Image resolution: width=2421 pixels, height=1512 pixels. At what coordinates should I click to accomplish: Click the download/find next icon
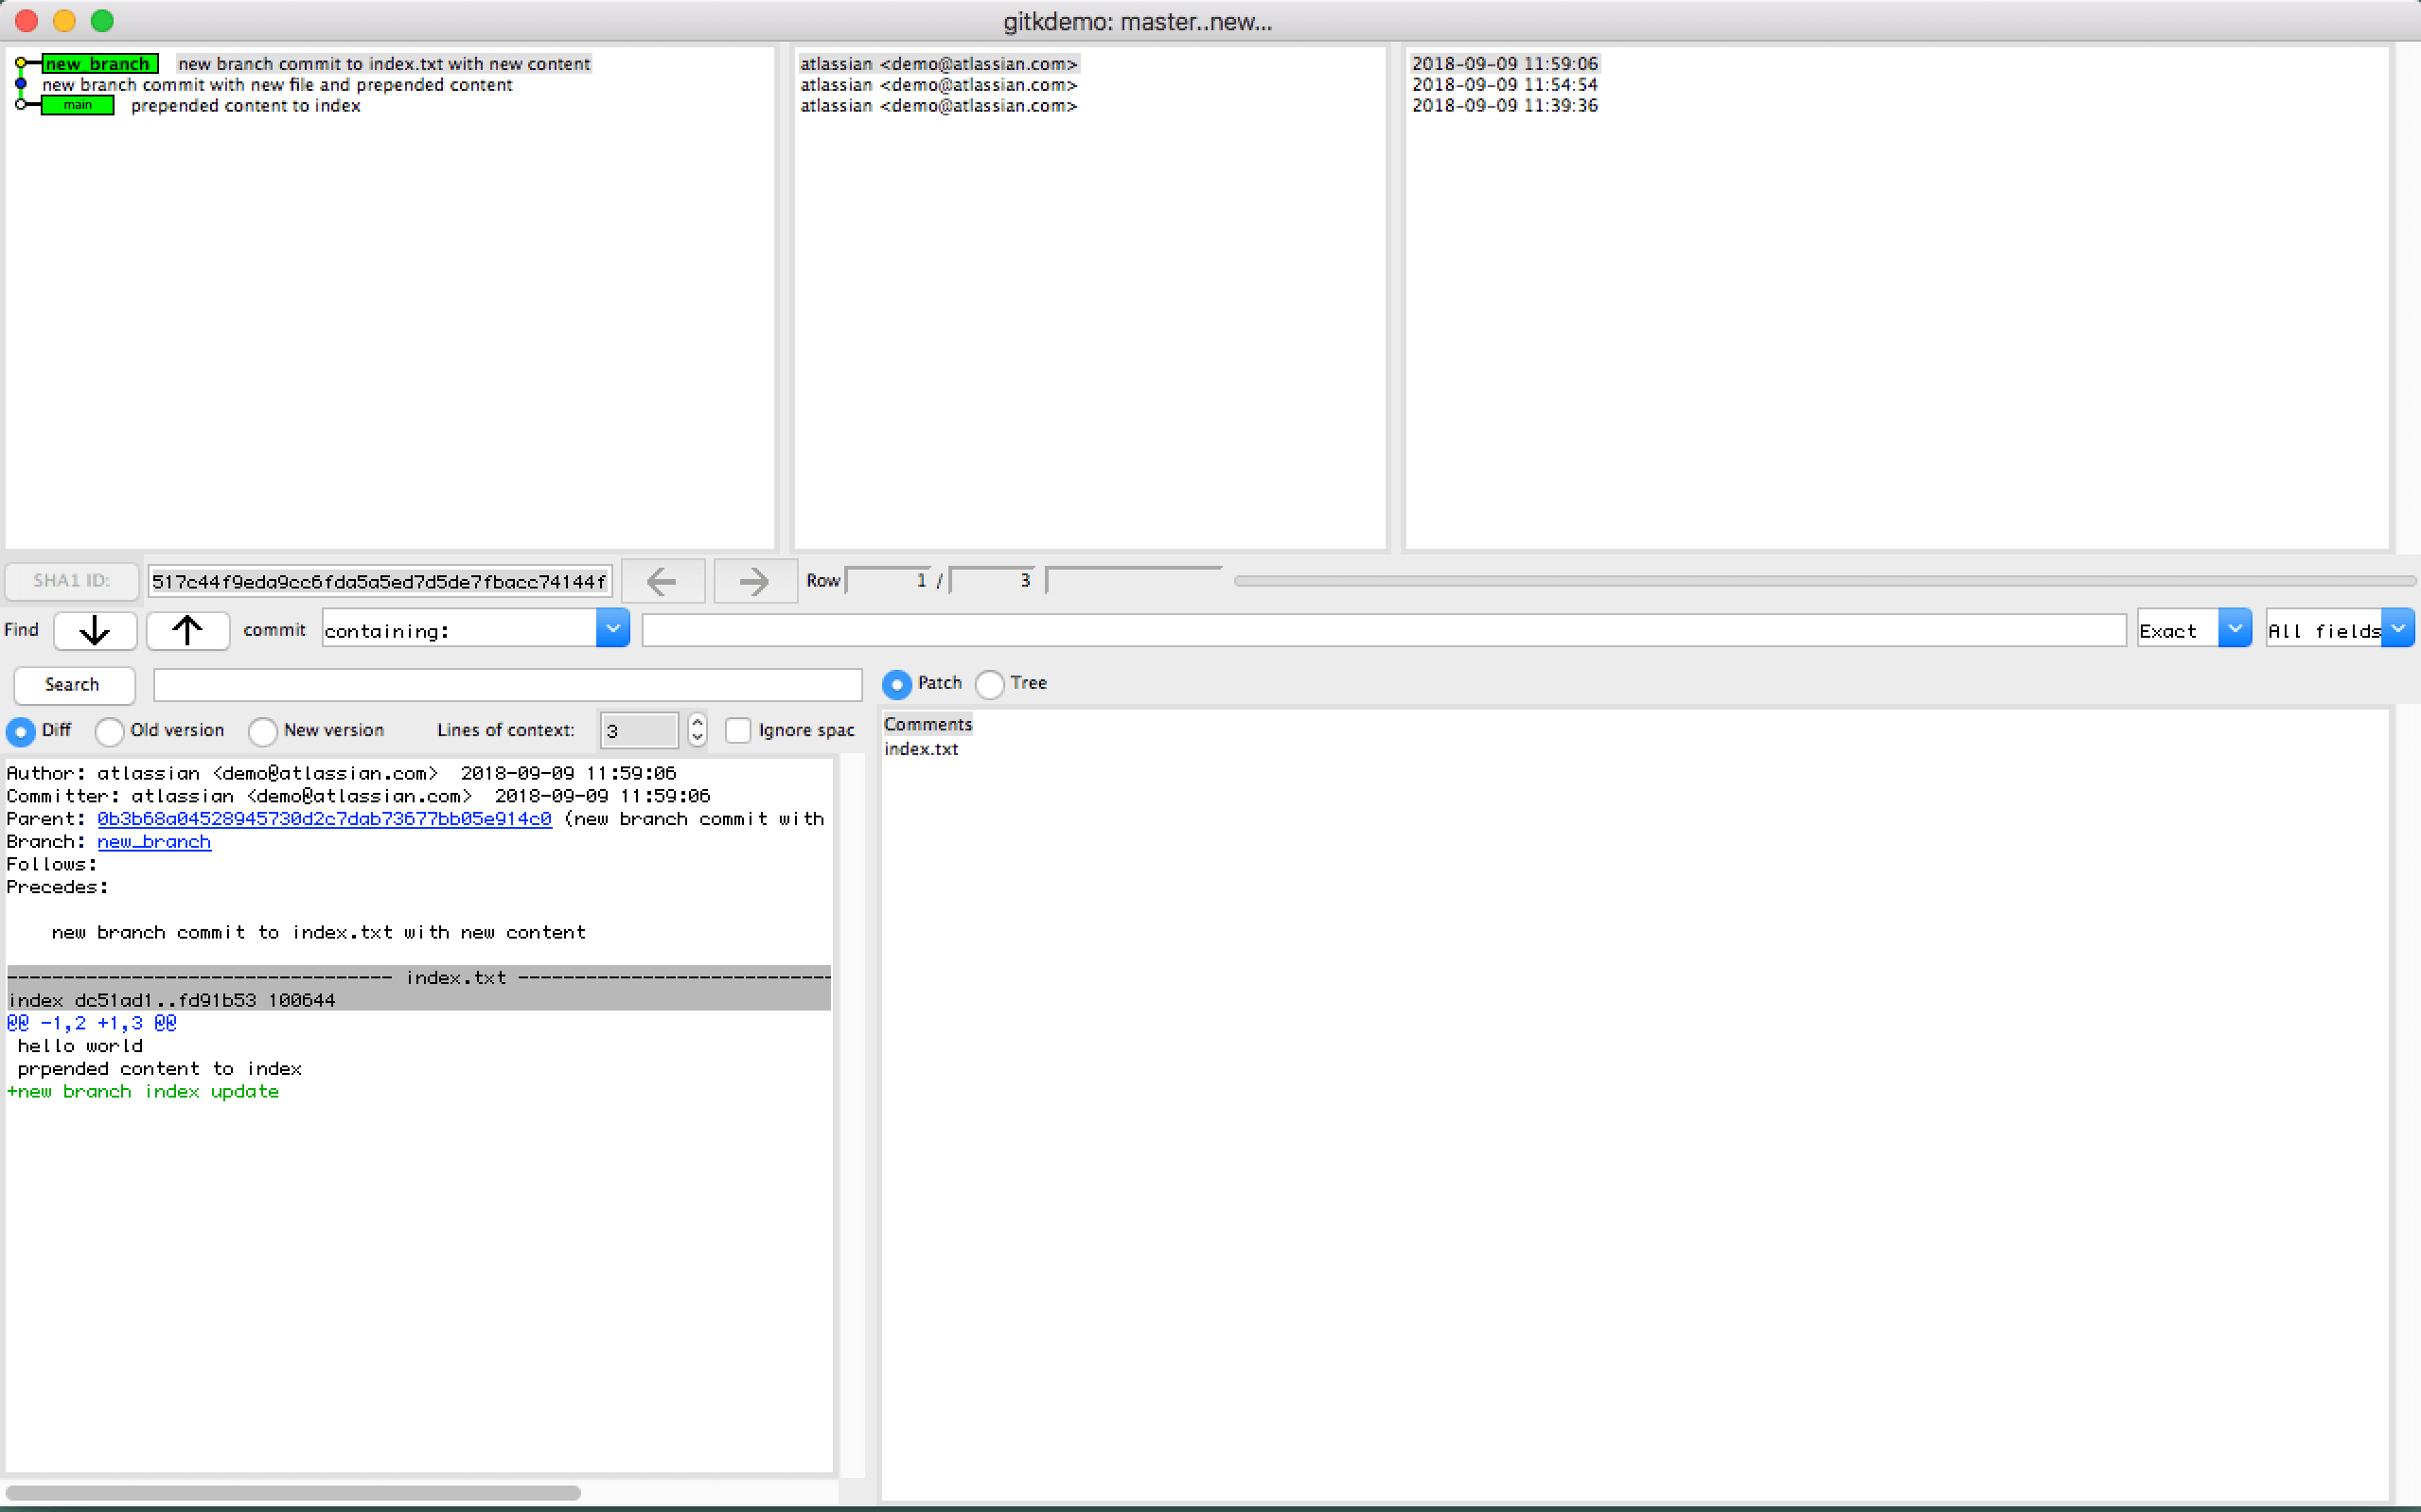(93, 629)
